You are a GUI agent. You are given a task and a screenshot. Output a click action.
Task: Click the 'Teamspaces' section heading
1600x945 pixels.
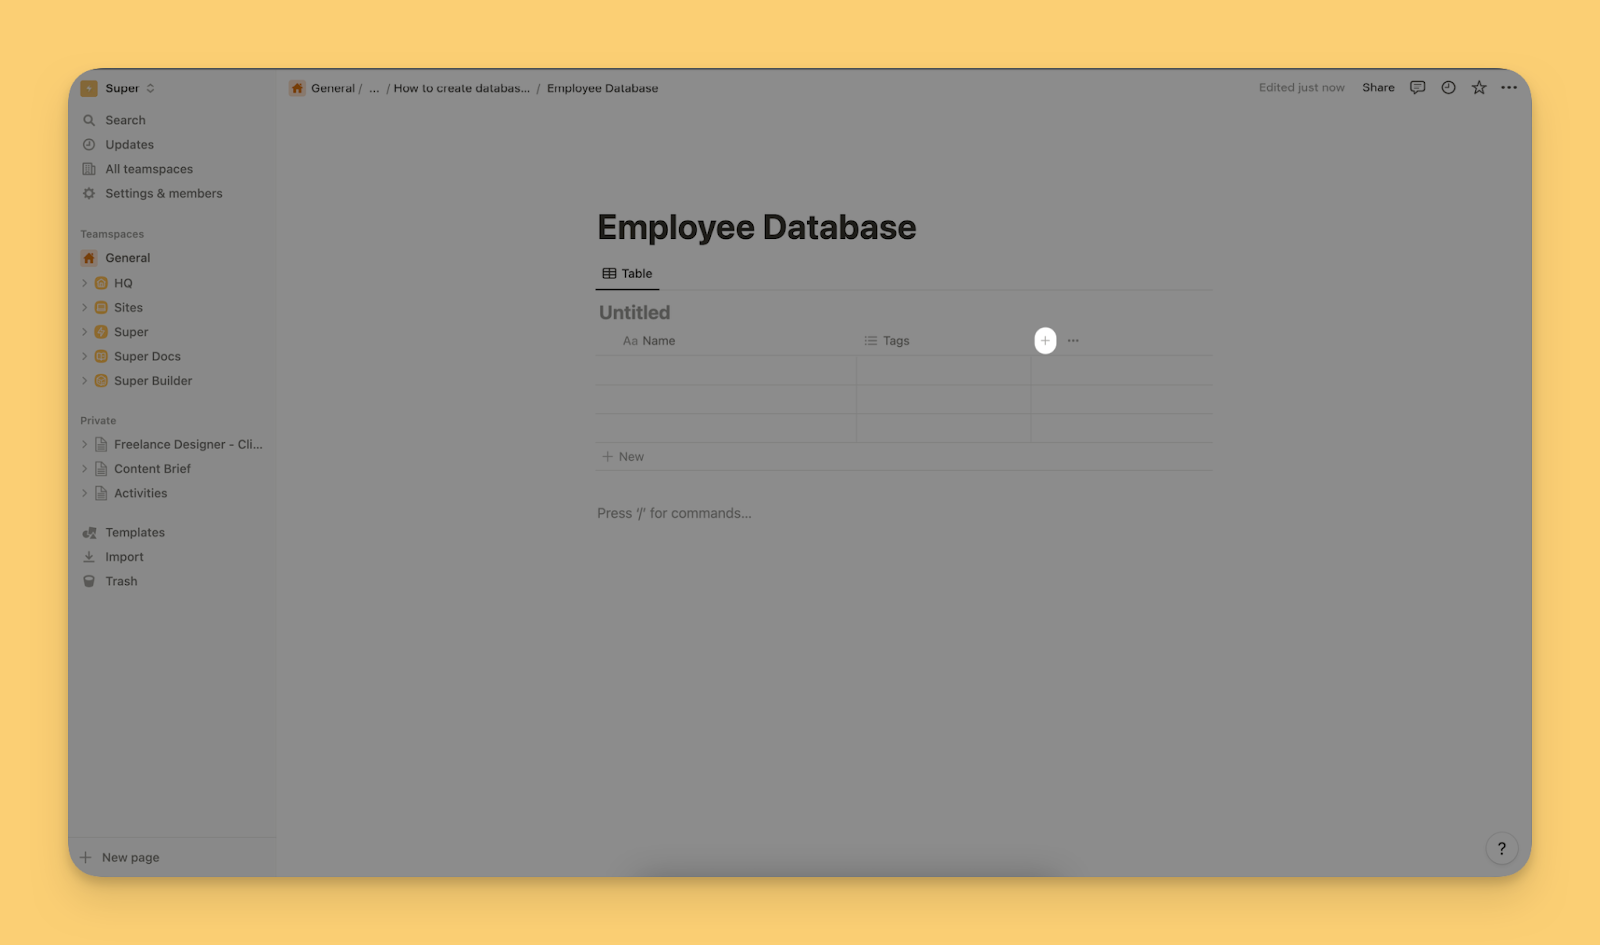coord(112,234)
